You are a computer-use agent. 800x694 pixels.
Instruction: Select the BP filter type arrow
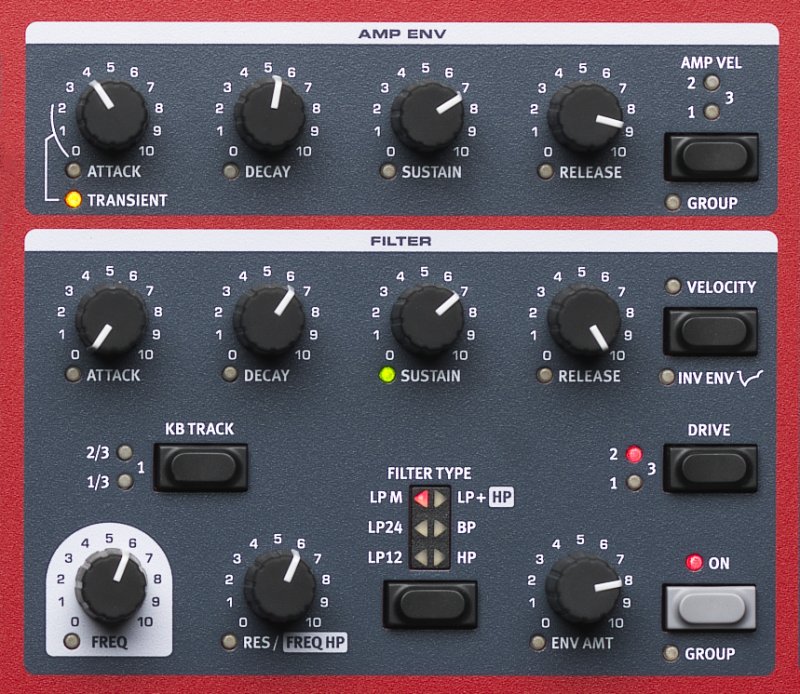(x=441, y=526)
